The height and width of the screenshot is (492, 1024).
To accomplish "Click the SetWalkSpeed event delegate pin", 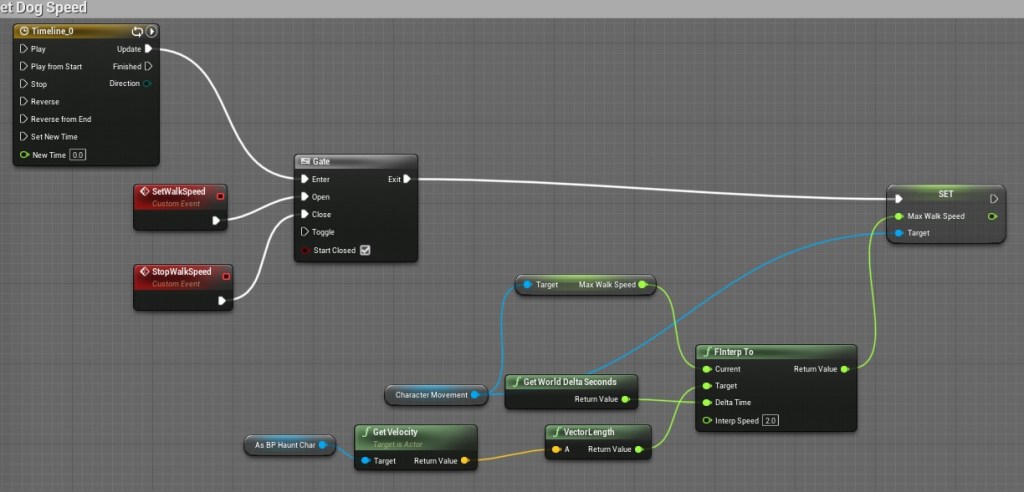I will (221, 193).
